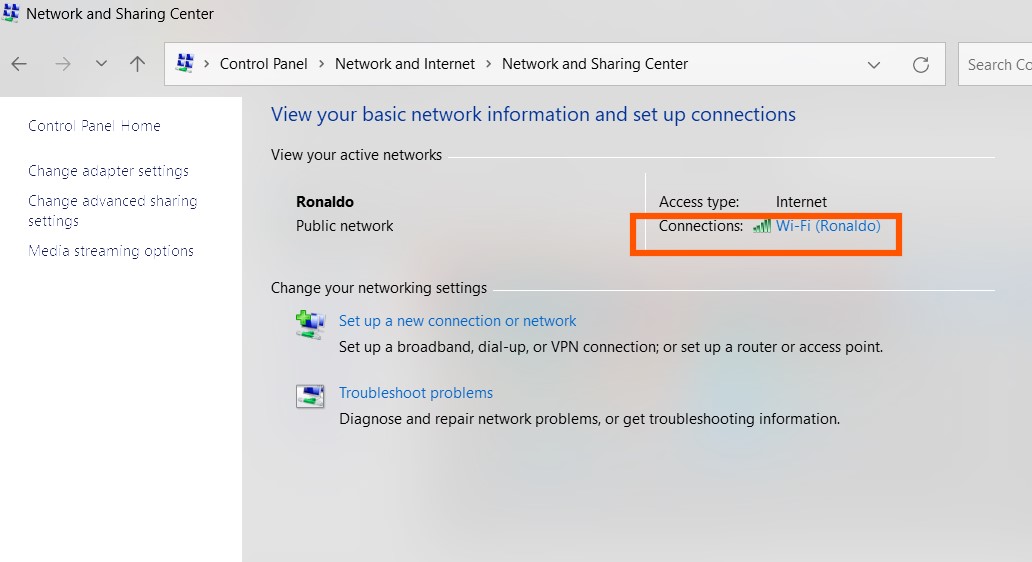Click the Troubleshoot problems icon

pos(310,396)
